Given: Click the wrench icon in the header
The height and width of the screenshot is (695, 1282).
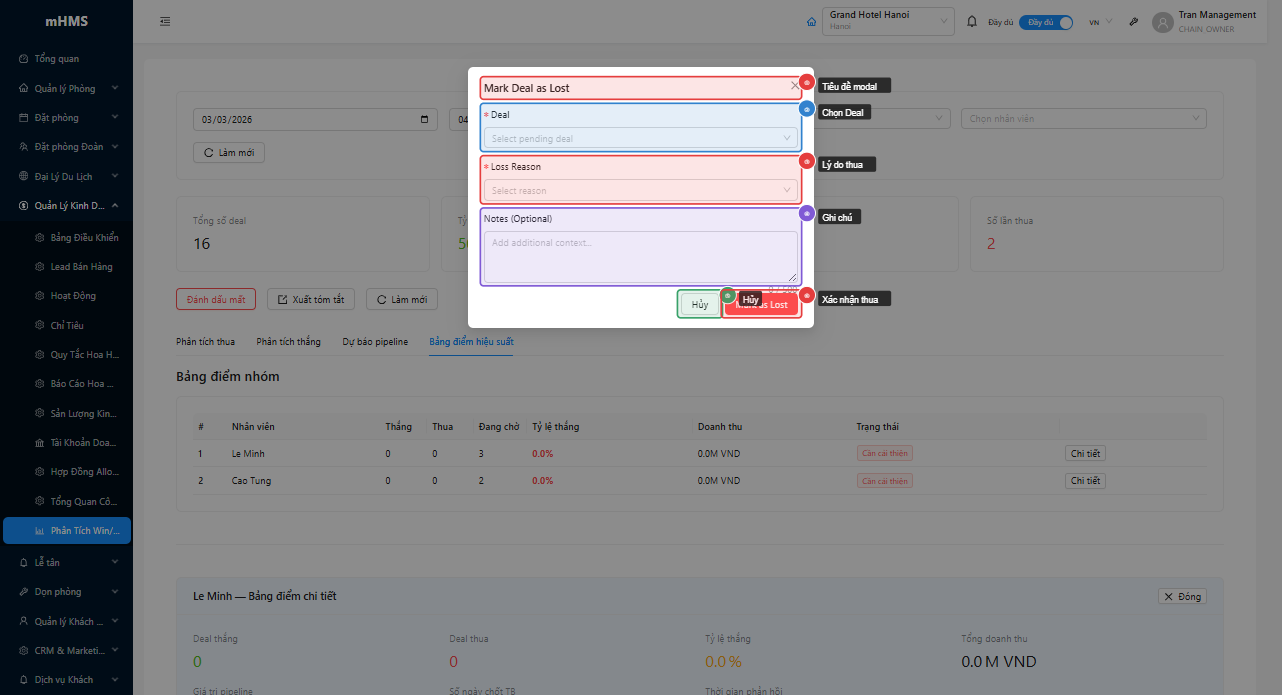Looking at the screenshot, I should click(1133, 20).
